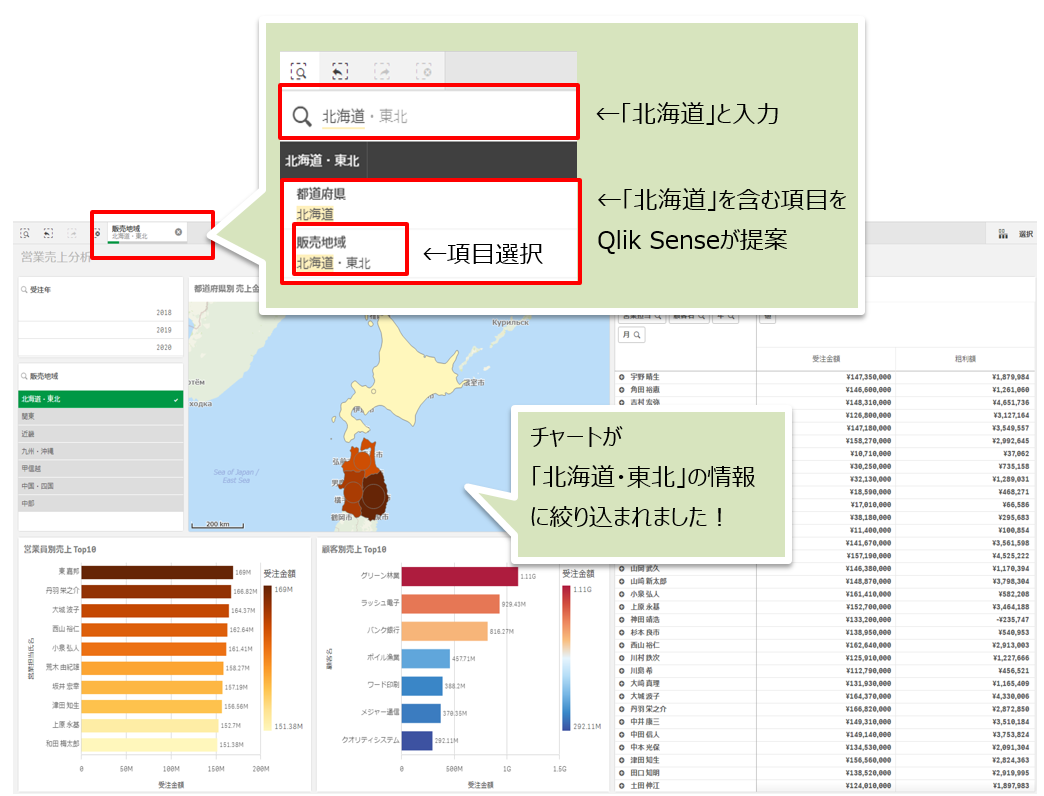1044x796 pixels.
Task: Click the search input field containing 北海道
Action: 440,117
